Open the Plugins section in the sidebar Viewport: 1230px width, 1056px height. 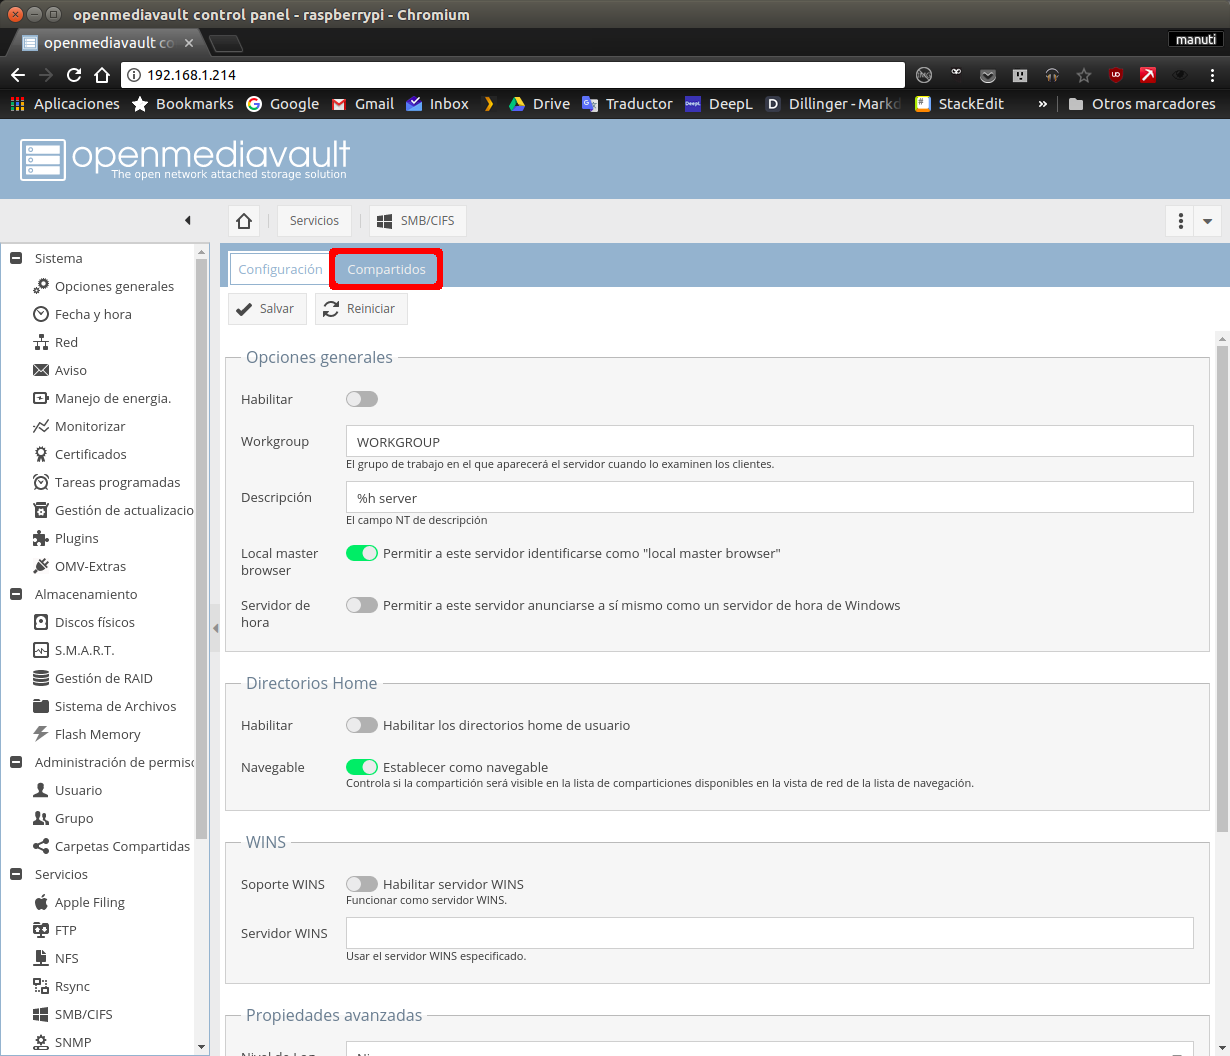point(76,538)
